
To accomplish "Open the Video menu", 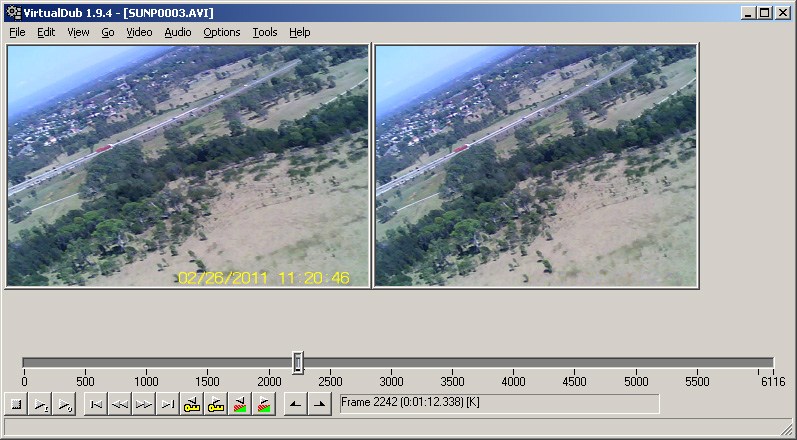I will (x=139, y=32).
